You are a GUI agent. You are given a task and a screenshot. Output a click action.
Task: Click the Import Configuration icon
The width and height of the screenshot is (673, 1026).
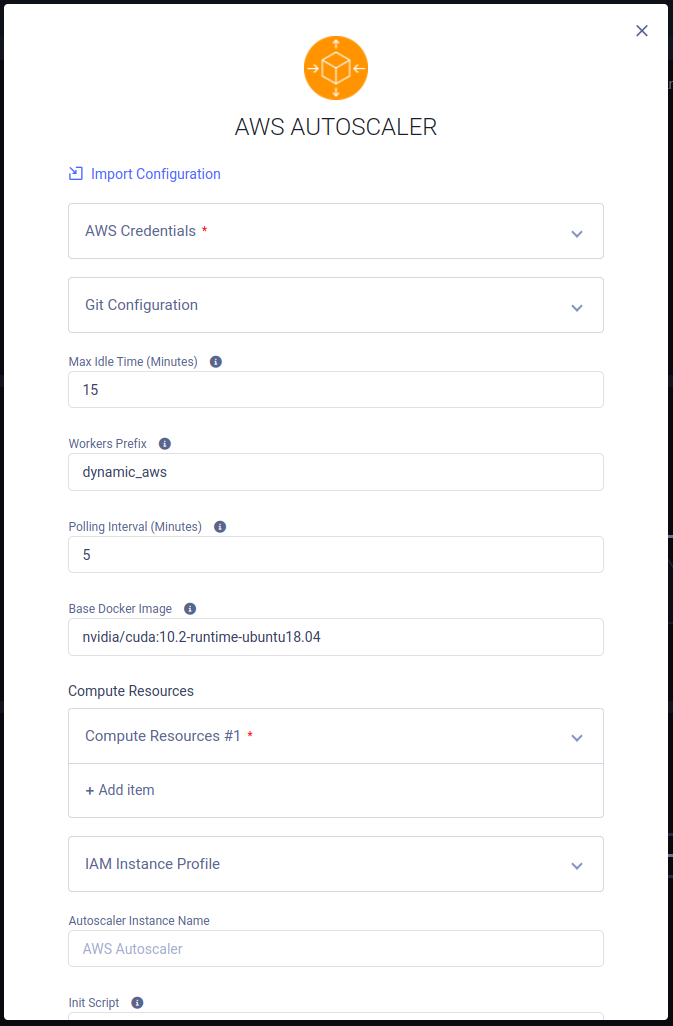pyautogui.click(x=75, y=173)
